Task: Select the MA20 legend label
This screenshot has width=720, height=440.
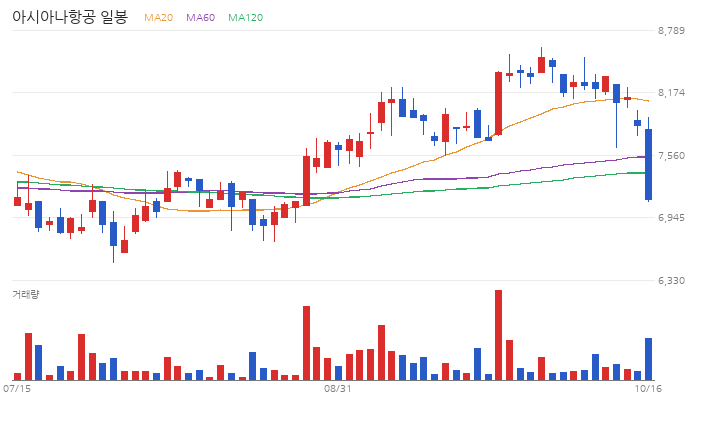Action: (x=158, y=17)
